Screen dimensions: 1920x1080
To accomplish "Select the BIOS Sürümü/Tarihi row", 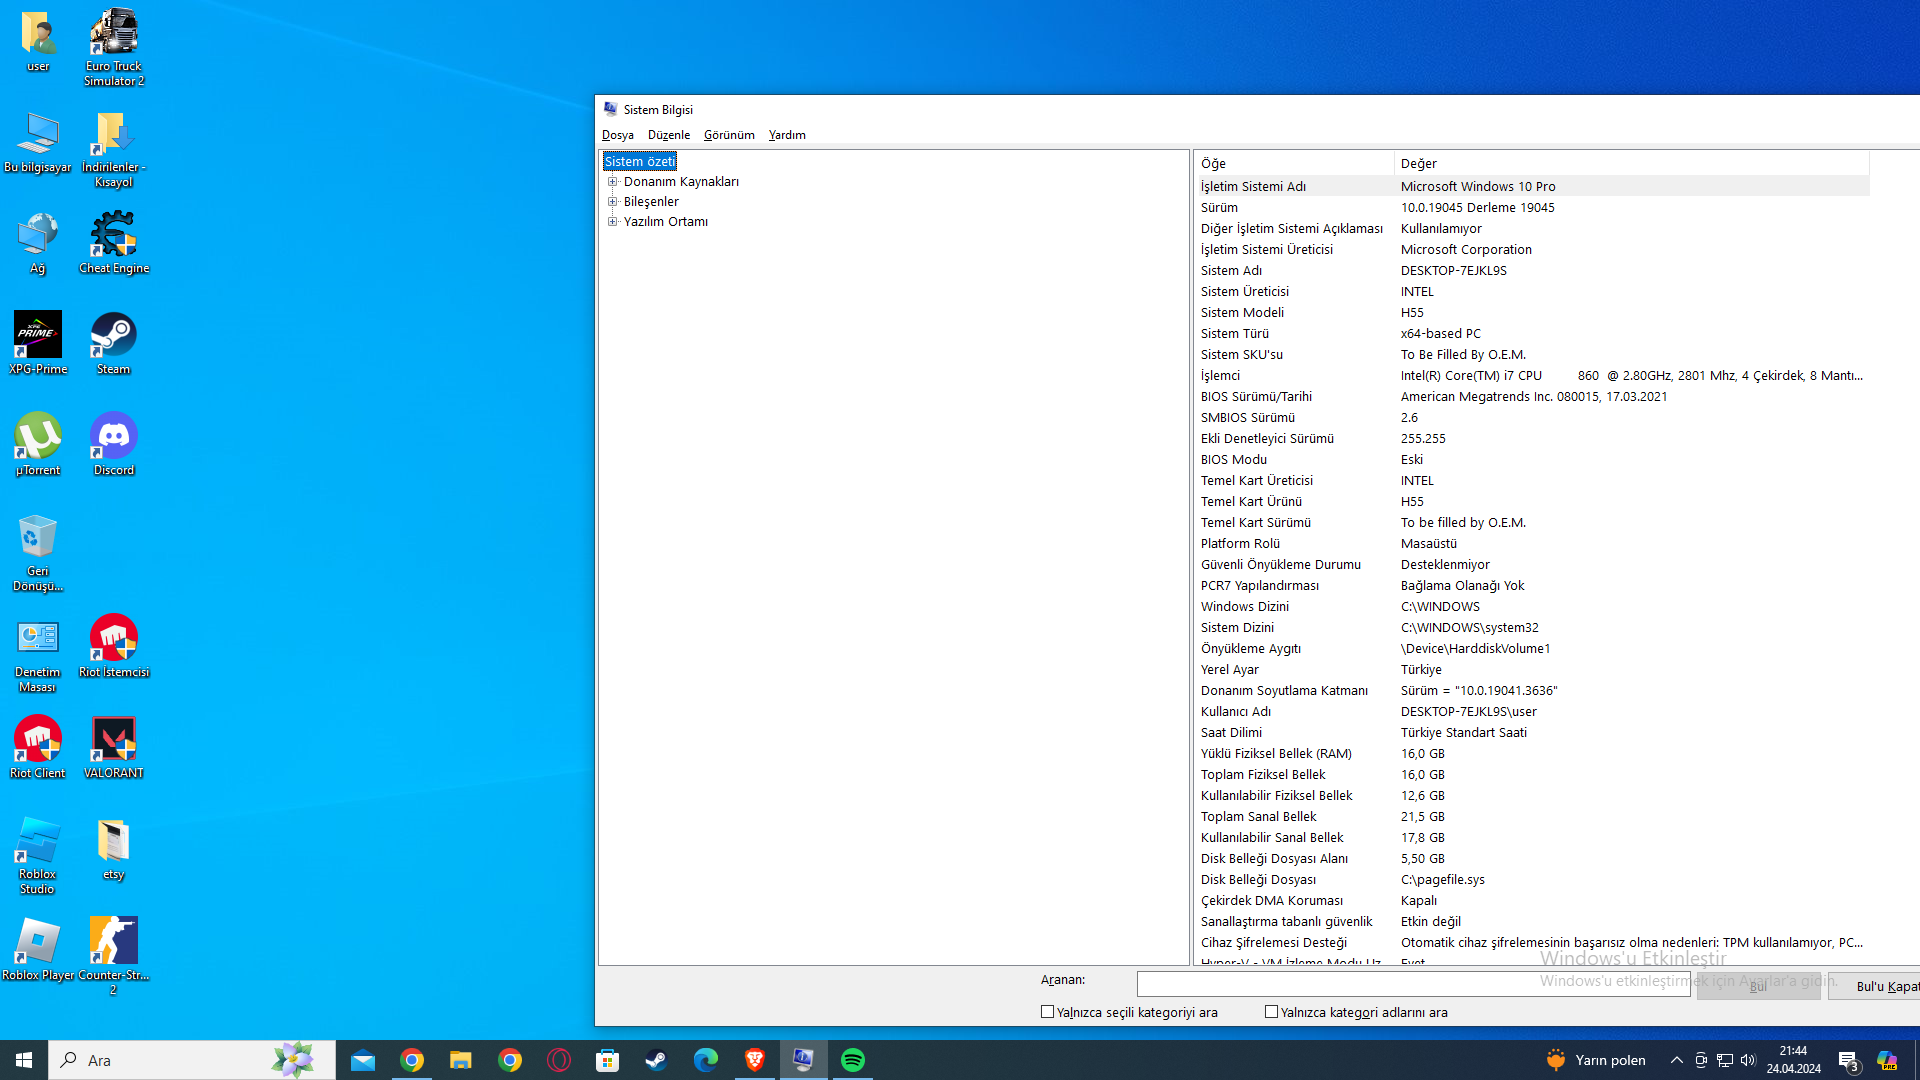I will click(x=1532, y=397).
